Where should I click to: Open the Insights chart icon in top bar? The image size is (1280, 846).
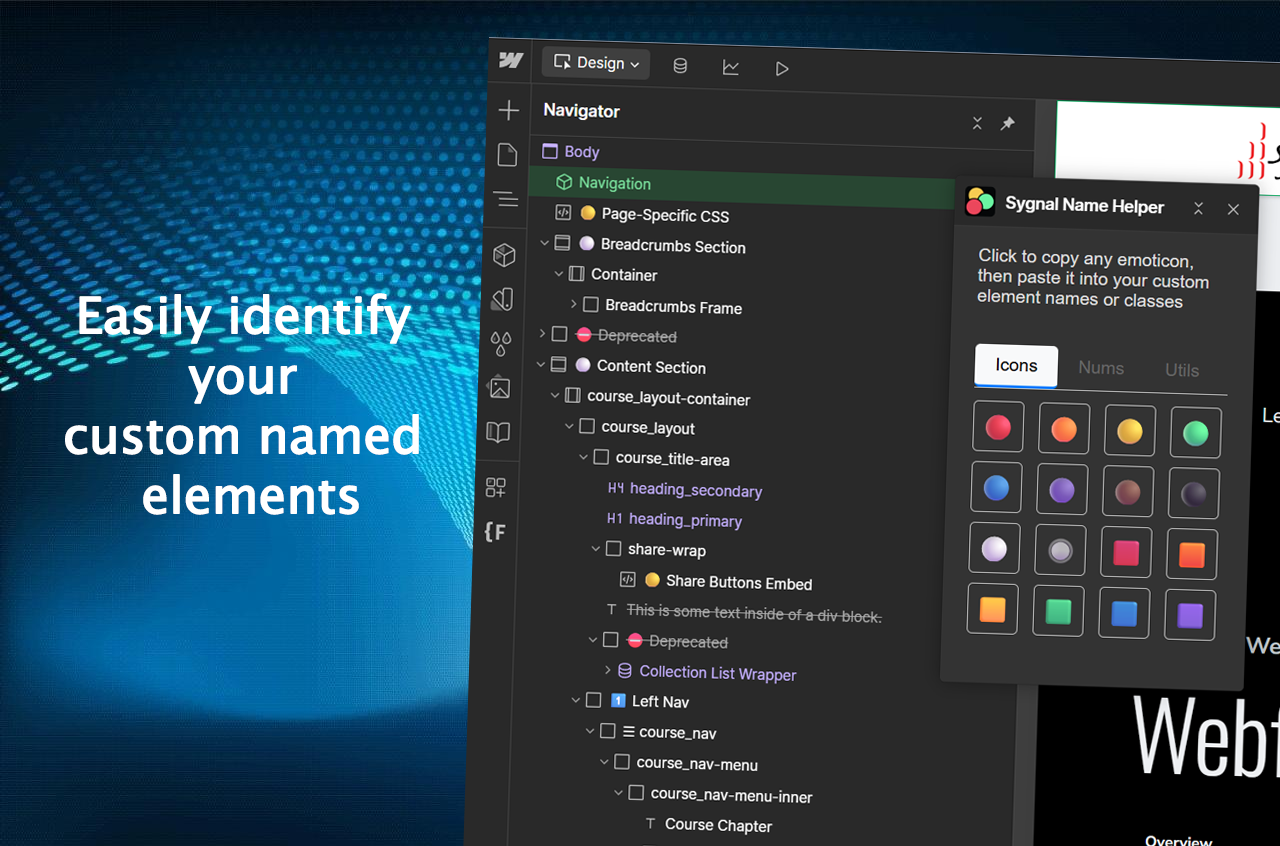coord(731,67)
